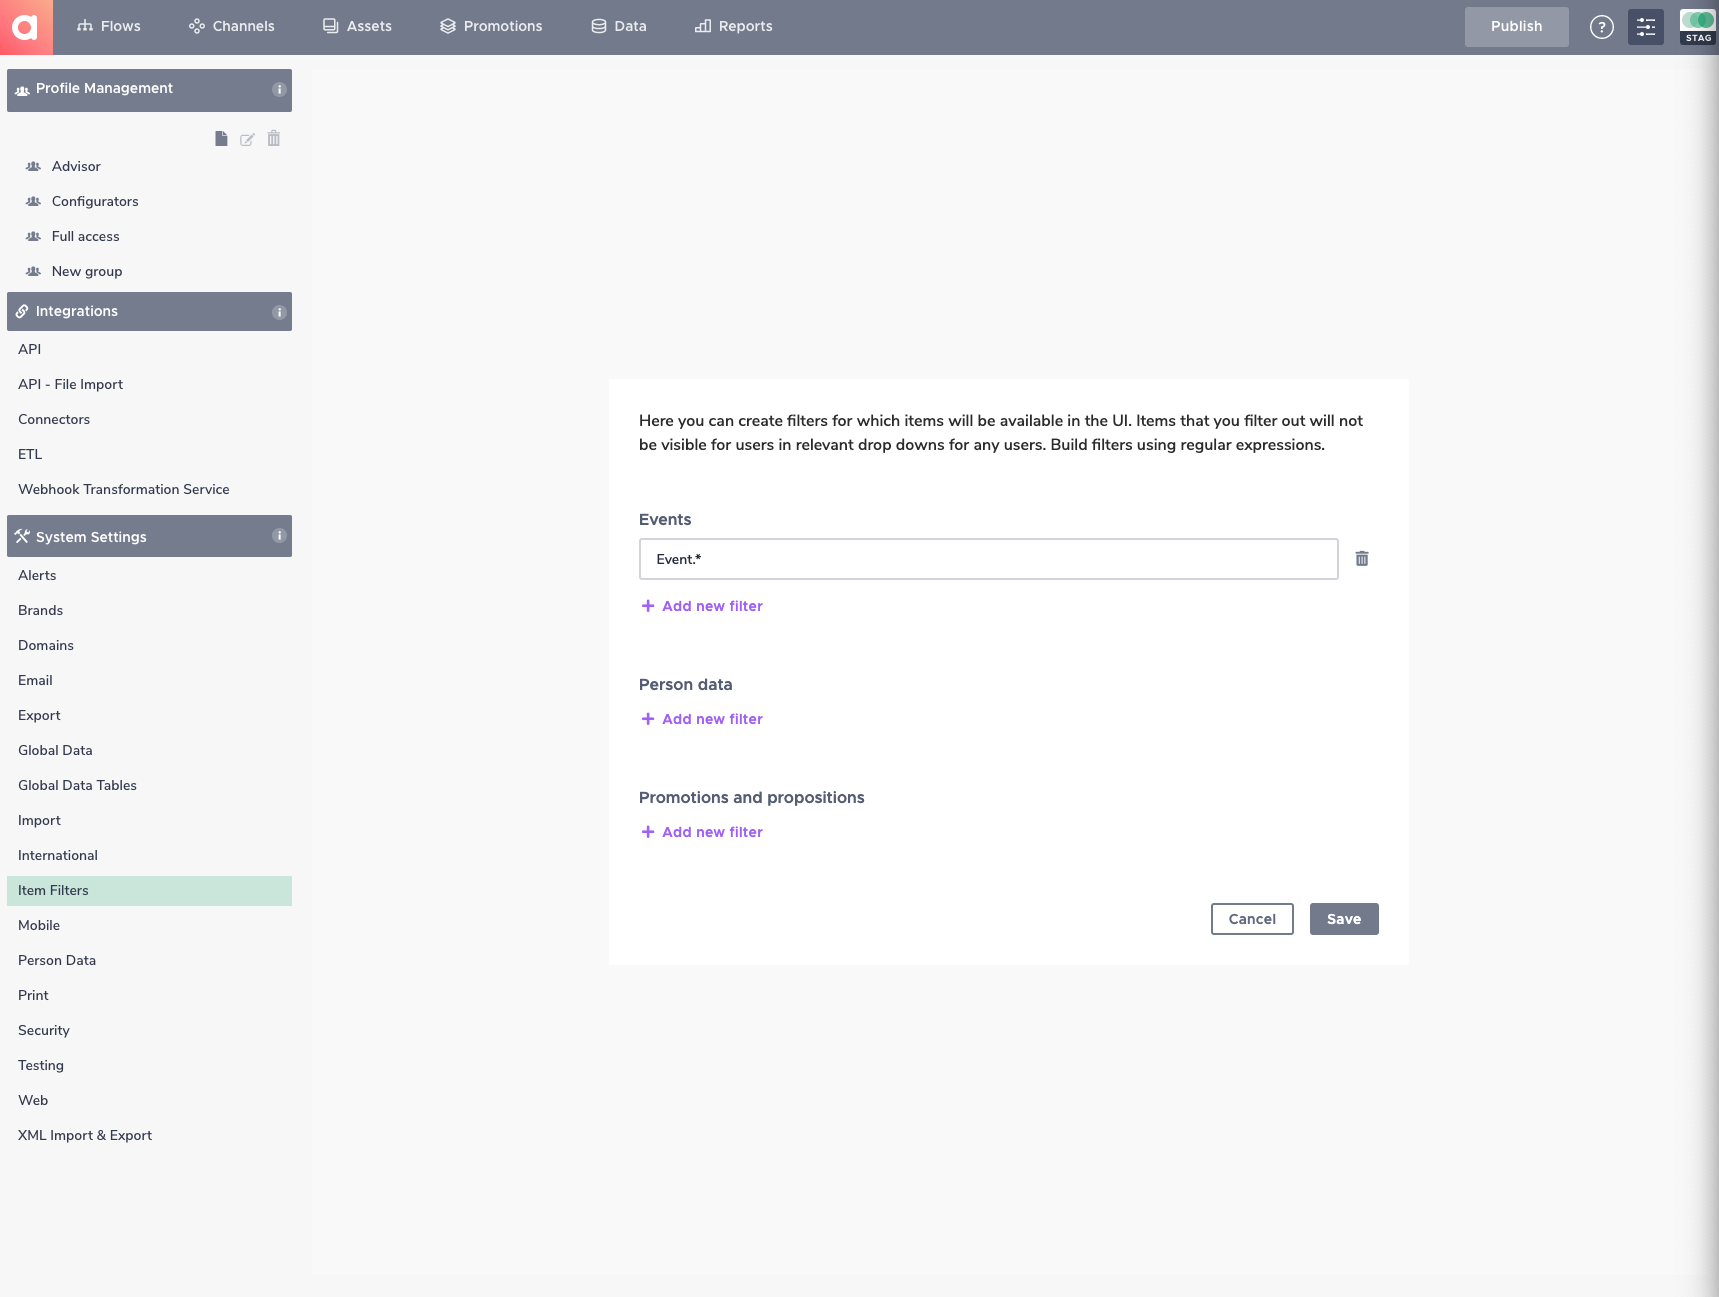This screenshot has width=1719, height=1297.
Task: Collapse the Integrations section header
Action: coord(149,312)
